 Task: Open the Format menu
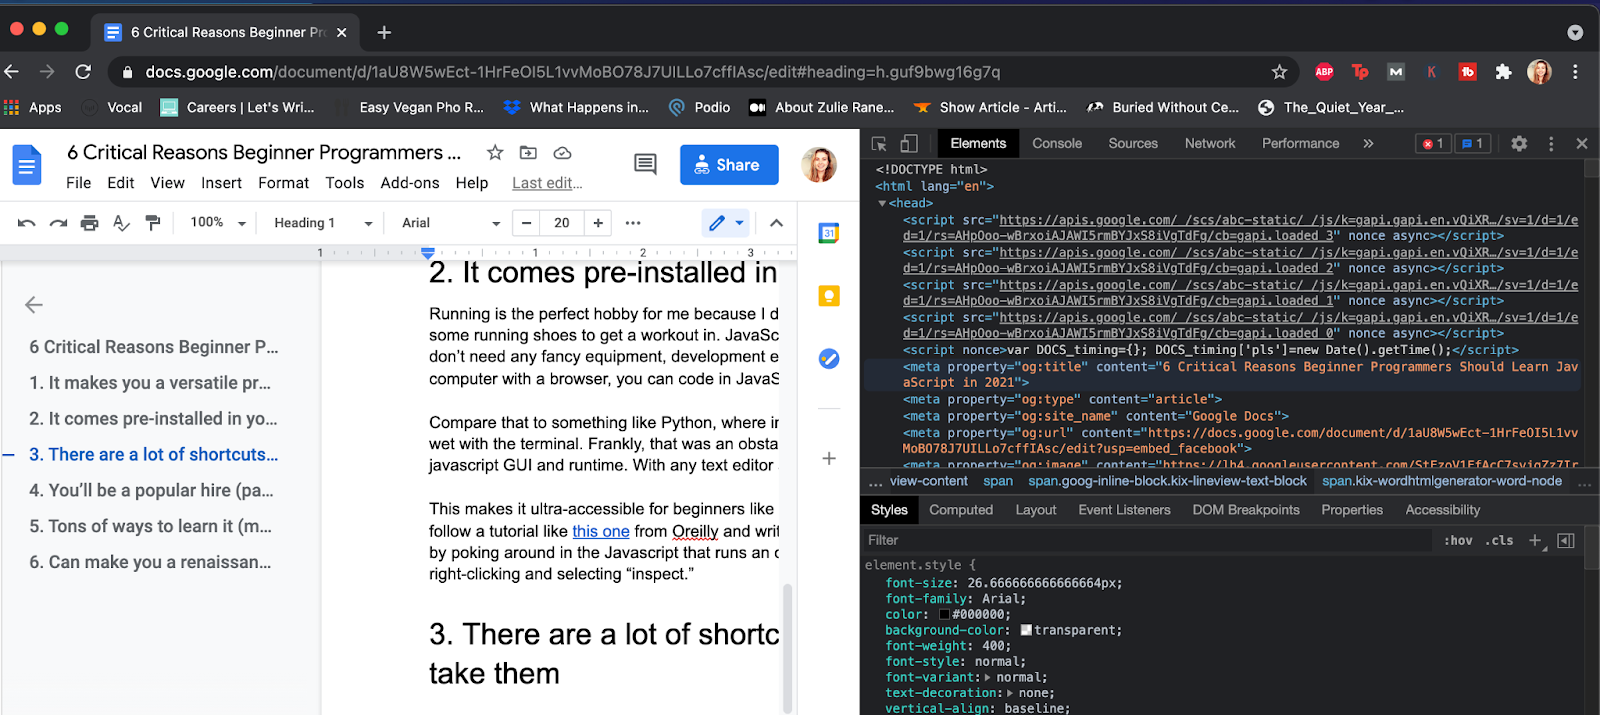[283, 183]
